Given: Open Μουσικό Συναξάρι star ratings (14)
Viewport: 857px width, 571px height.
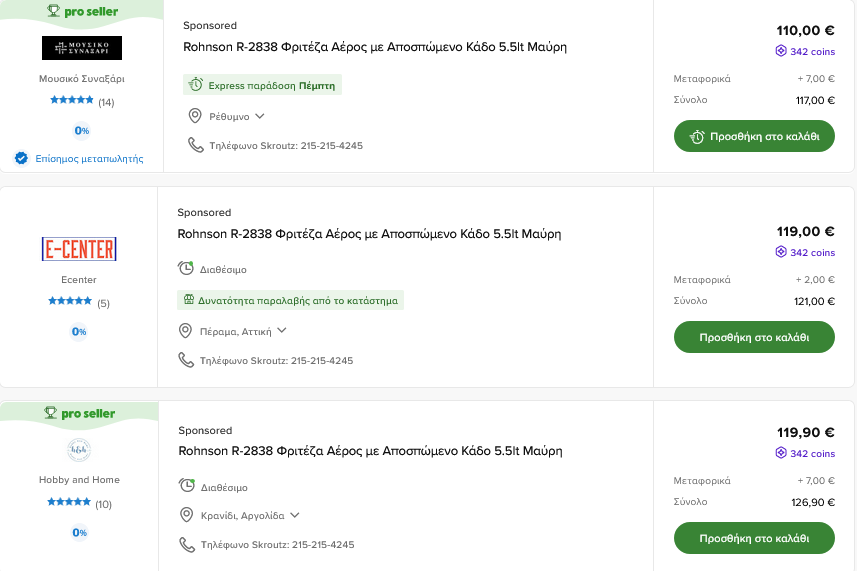Looking at the screenshot, I should point(82,102).
